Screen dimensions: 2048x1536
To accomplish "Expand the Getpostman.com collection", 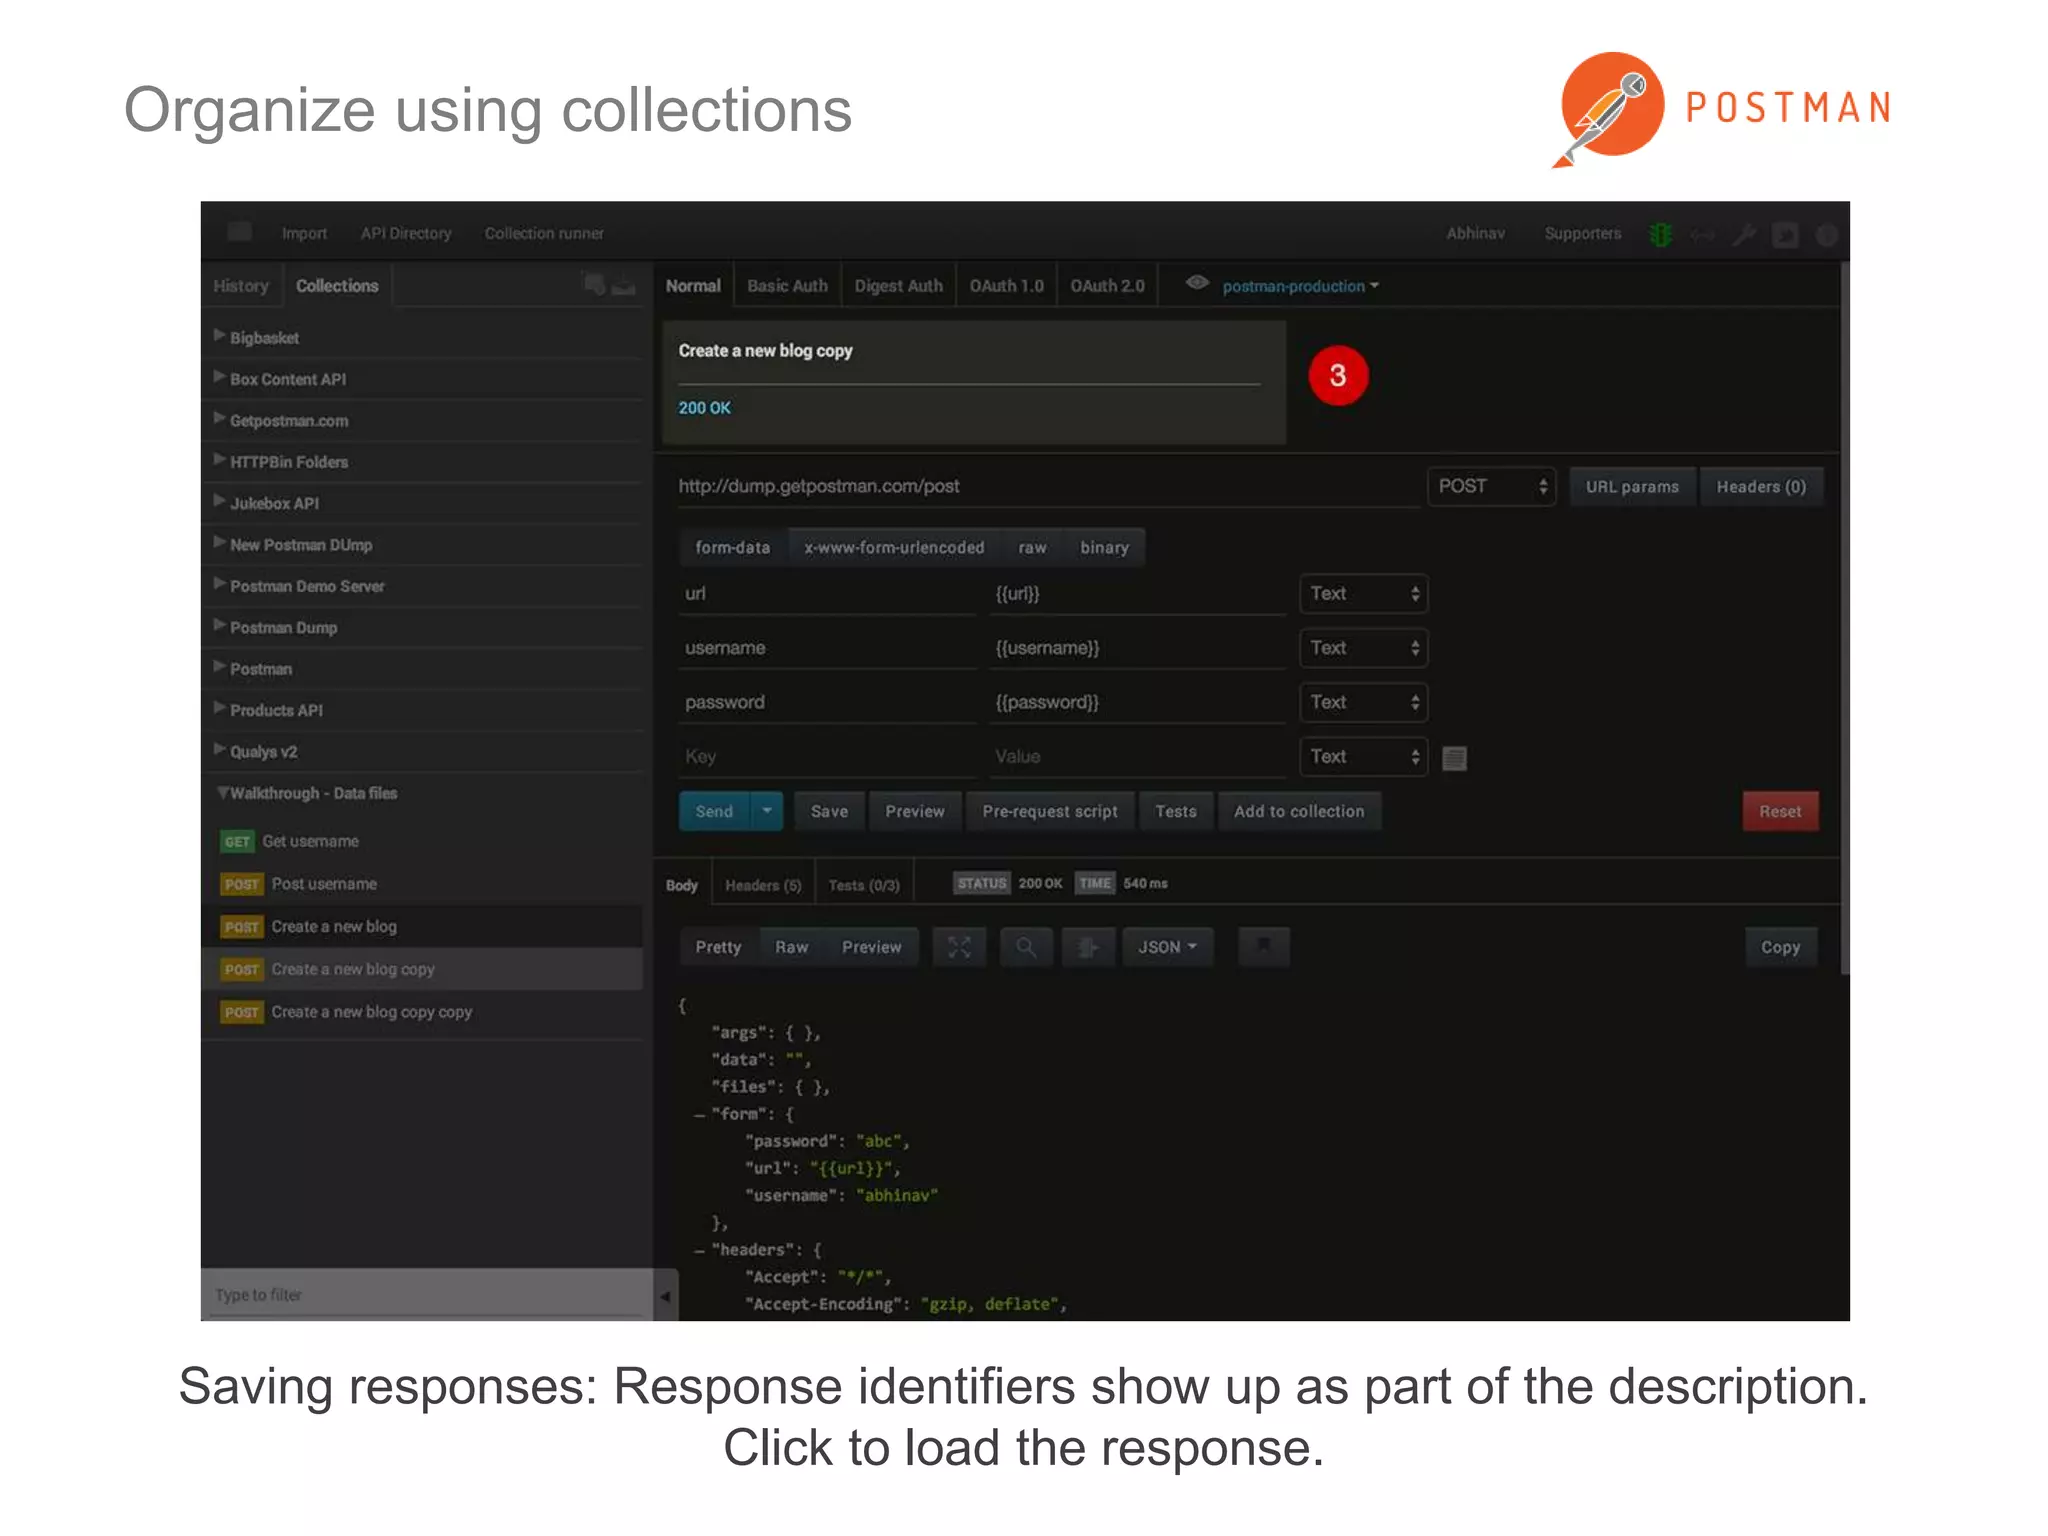I will coord(220,420).
